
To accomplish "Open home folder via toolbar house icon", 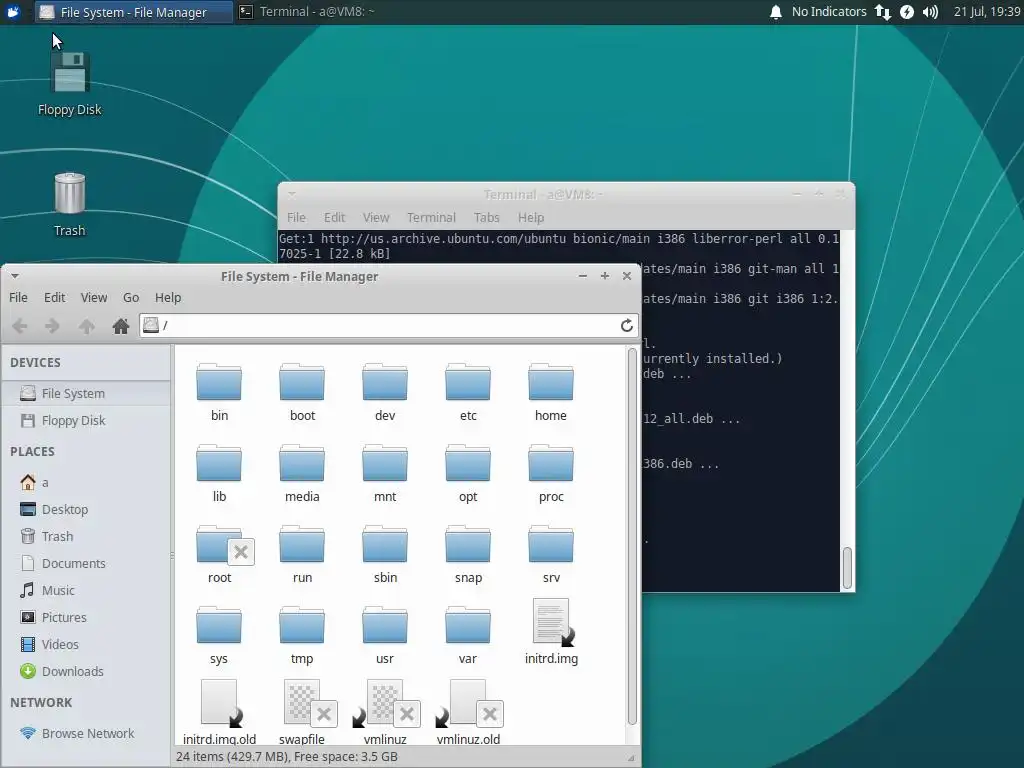I will click(120, 325).
